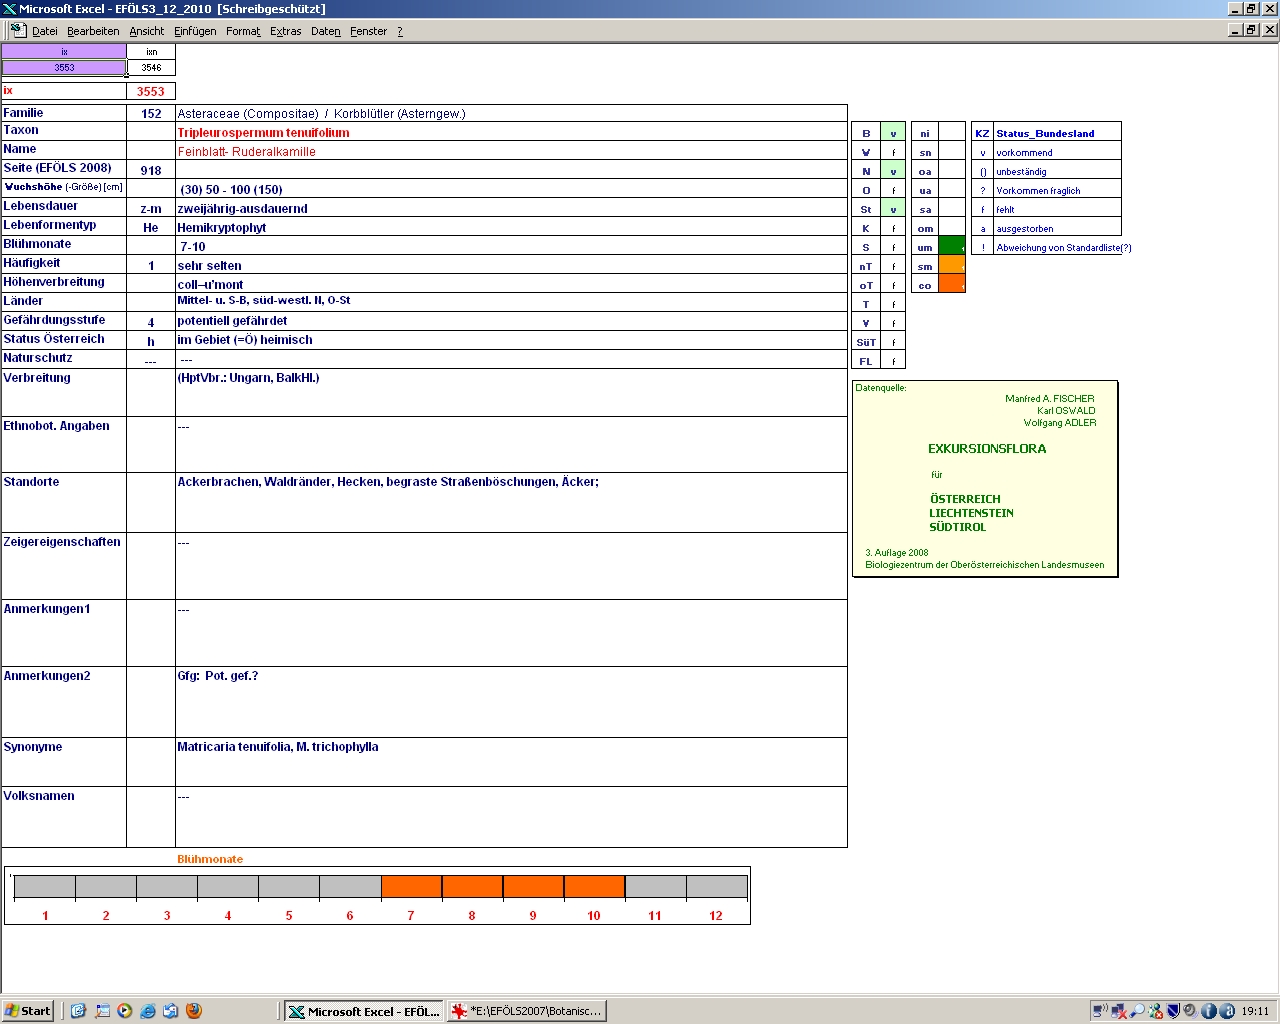Image resolution: width=1280 pixels, height=1024 pixels.
Task: Click the orange 'sm' color cell
Action: pos(952,265)
